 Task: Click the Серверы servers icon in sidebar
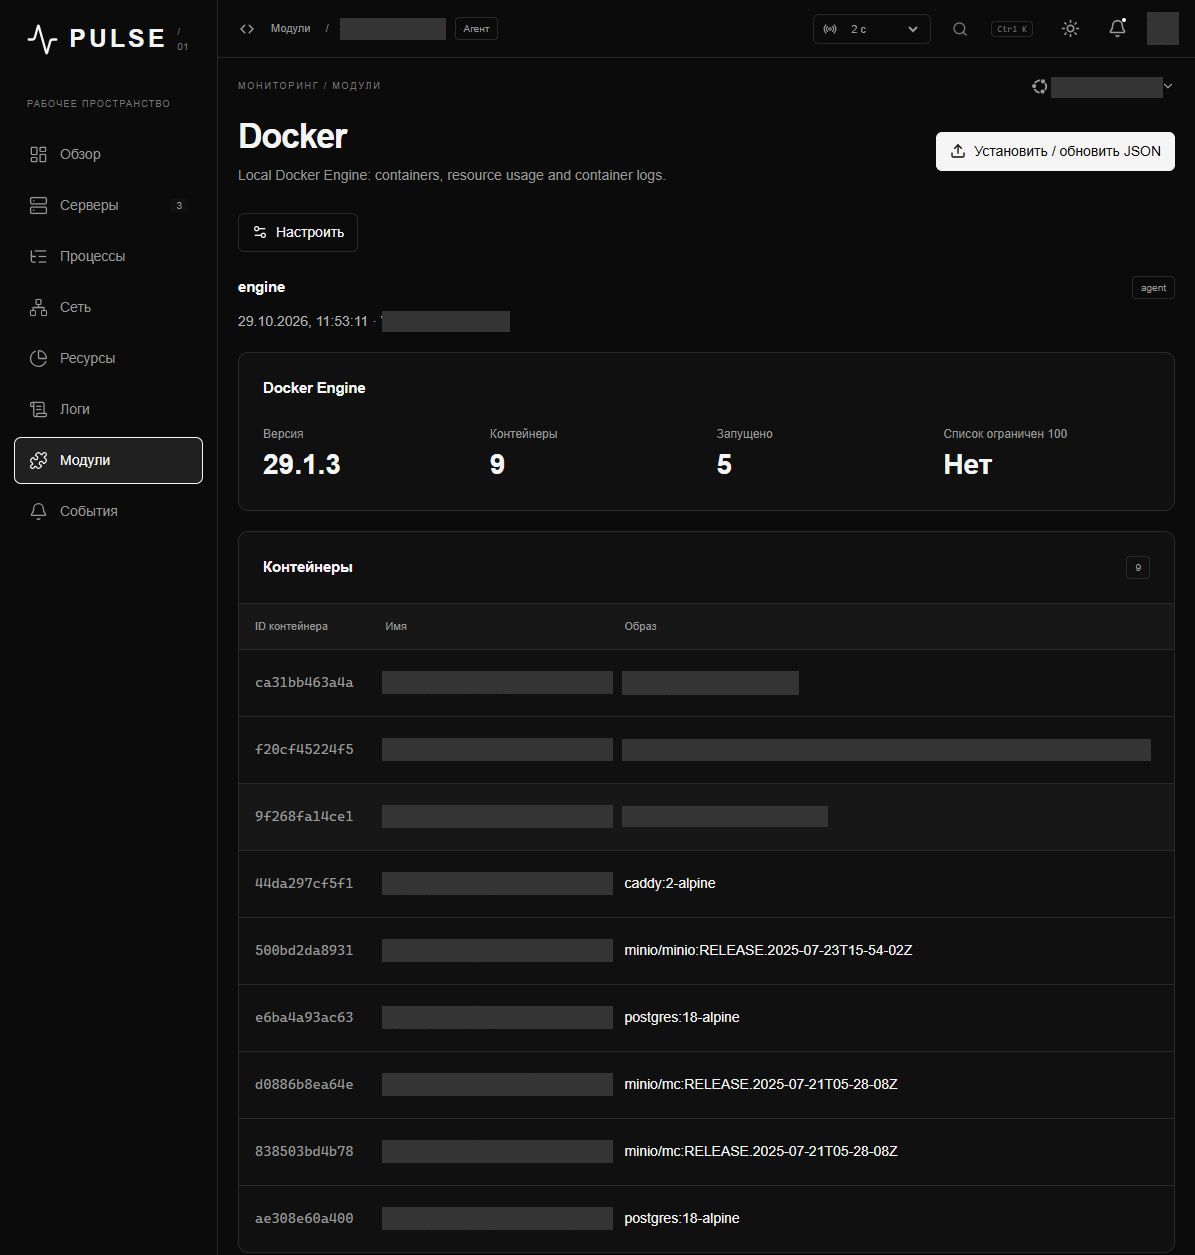click(x=38, y=205)
